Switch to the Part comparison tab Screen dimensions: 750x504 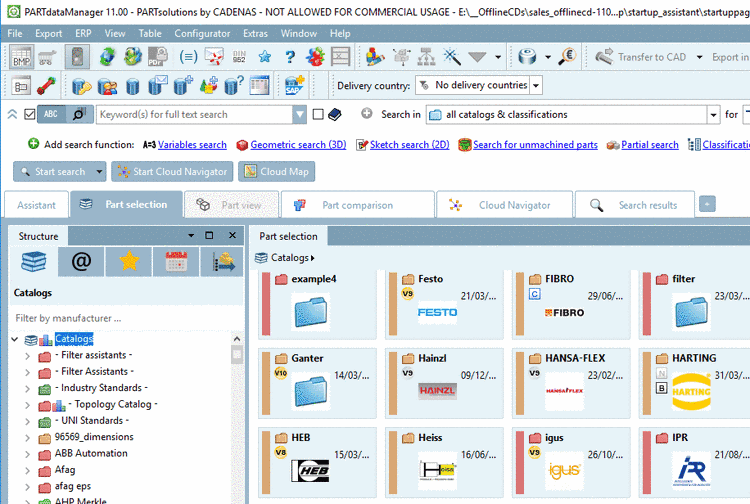click(x=358, y=205)
